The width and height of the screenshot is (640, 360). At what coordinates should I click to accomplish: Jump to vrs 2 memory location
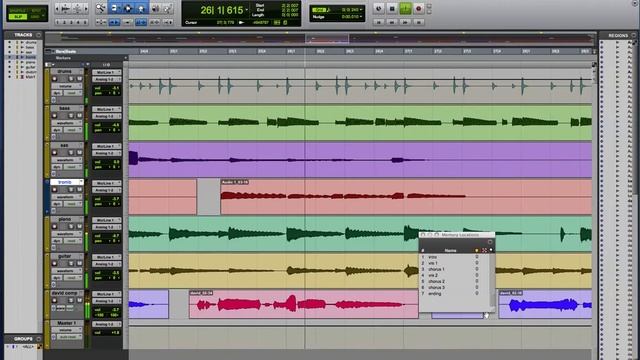(433, 276)
